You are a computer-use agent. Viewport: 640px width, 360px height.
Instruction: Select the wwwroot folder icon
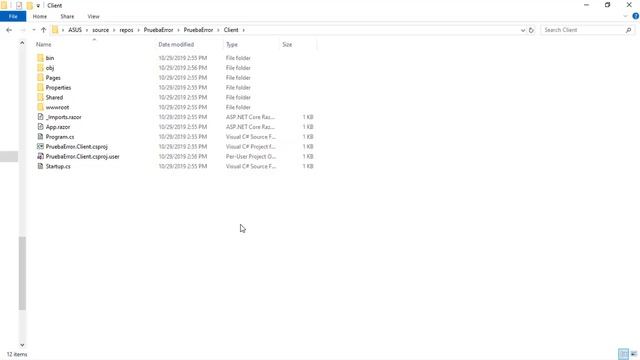click(40, 107)
